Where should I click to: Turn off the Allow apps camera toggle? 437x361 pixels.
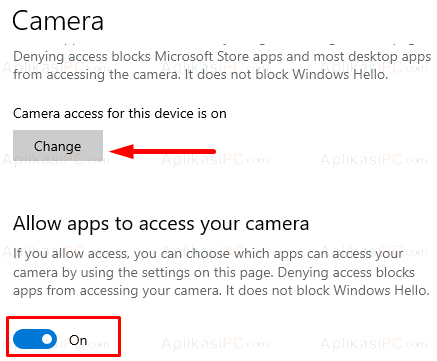[35, 339]
